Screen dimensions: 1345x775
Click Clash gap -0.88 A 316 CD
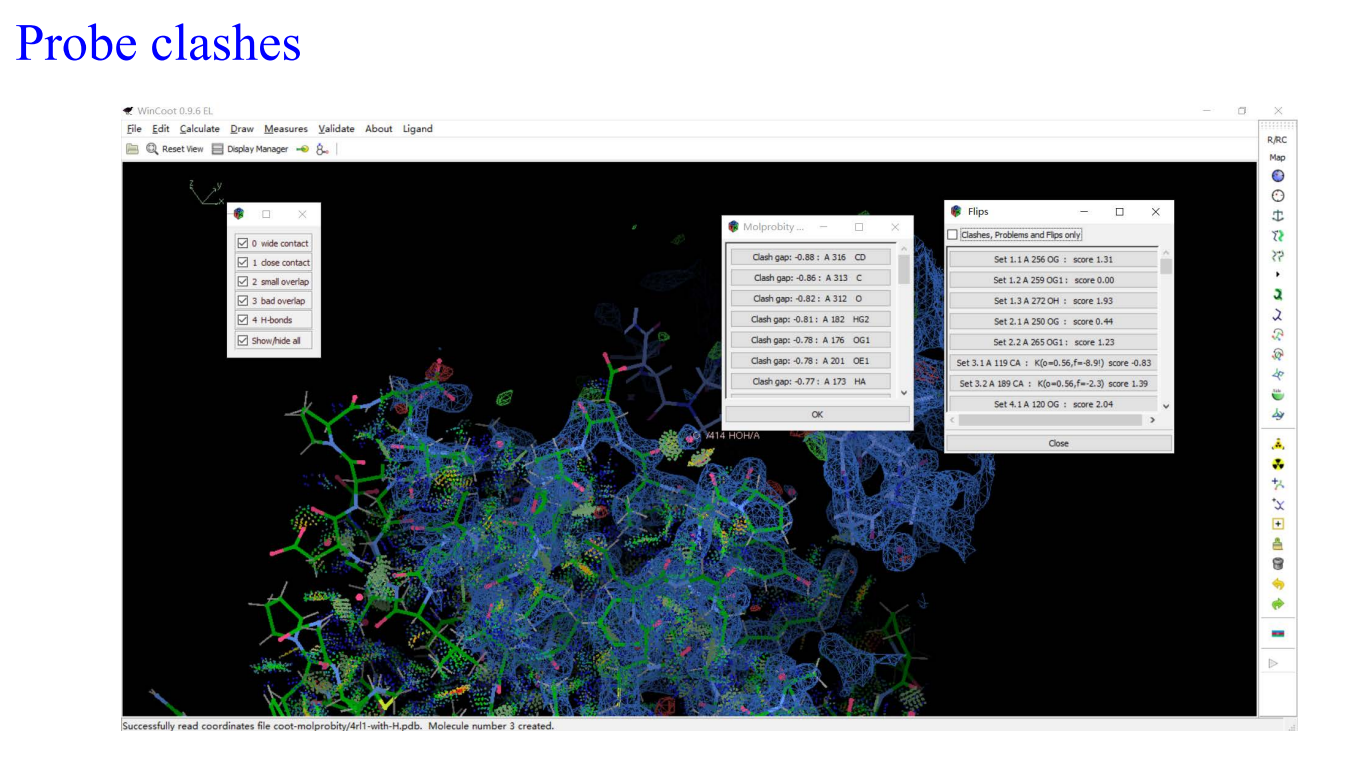(810, 257)
